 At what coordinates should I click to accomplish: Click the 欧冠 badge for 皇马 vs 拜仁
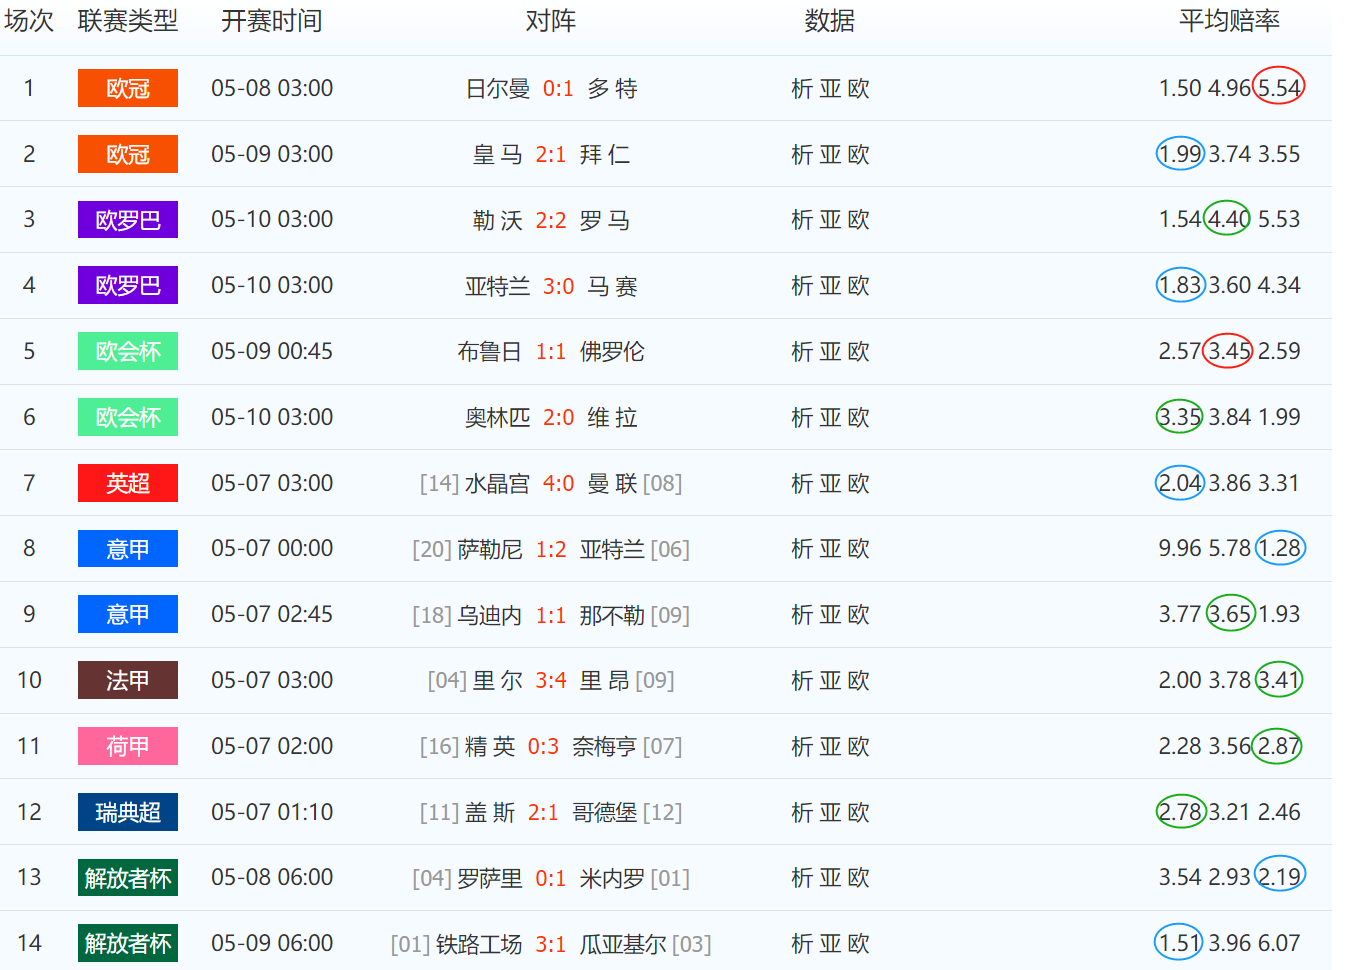coord(128,154)
